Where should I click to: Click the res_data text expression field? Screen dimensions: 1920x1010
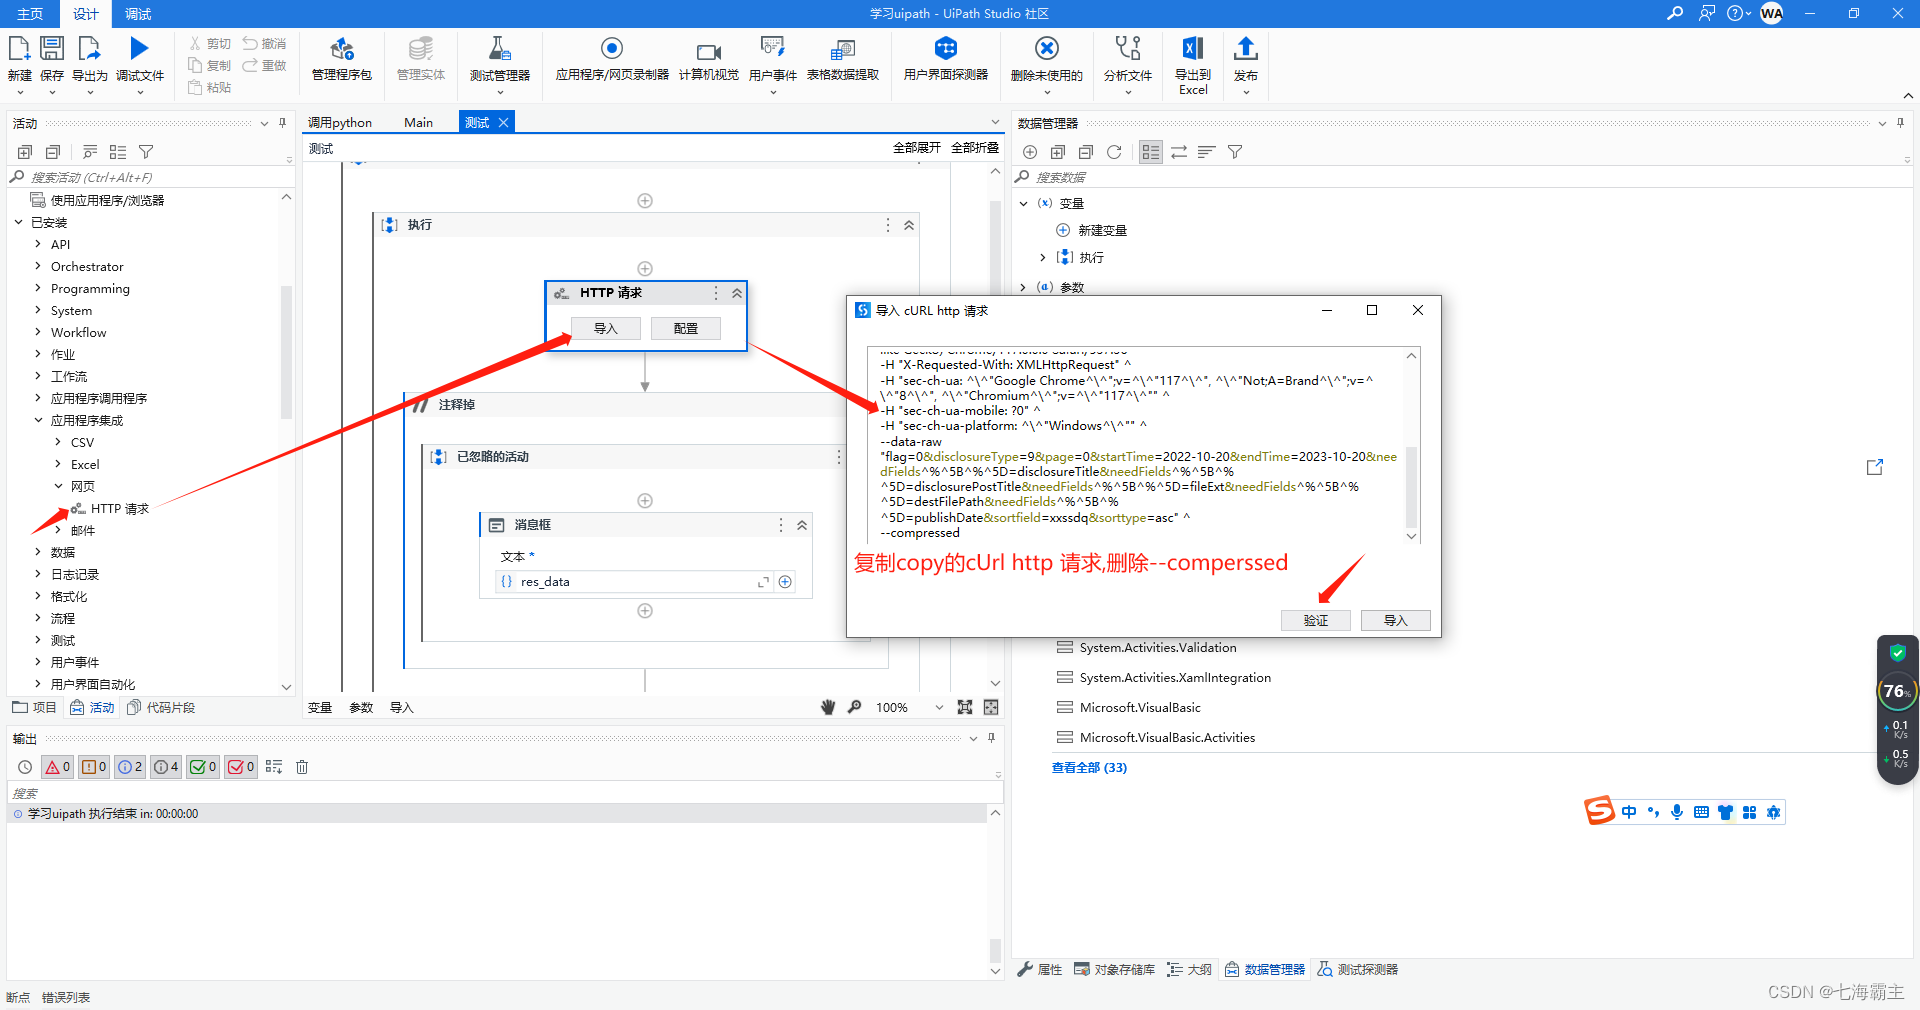point(632,582)
